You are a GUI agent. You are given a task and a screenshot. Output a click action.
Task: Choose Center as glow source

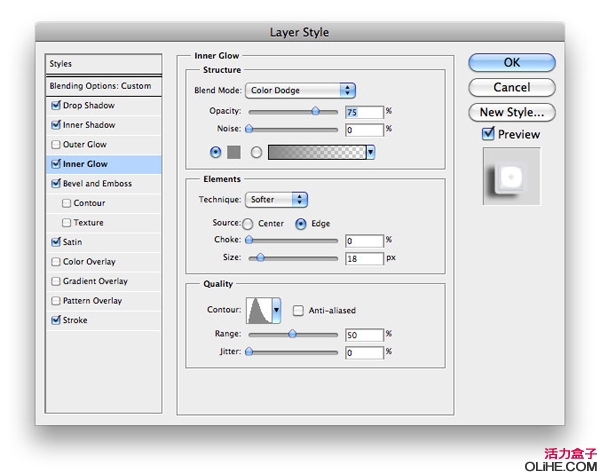point(248,224)
